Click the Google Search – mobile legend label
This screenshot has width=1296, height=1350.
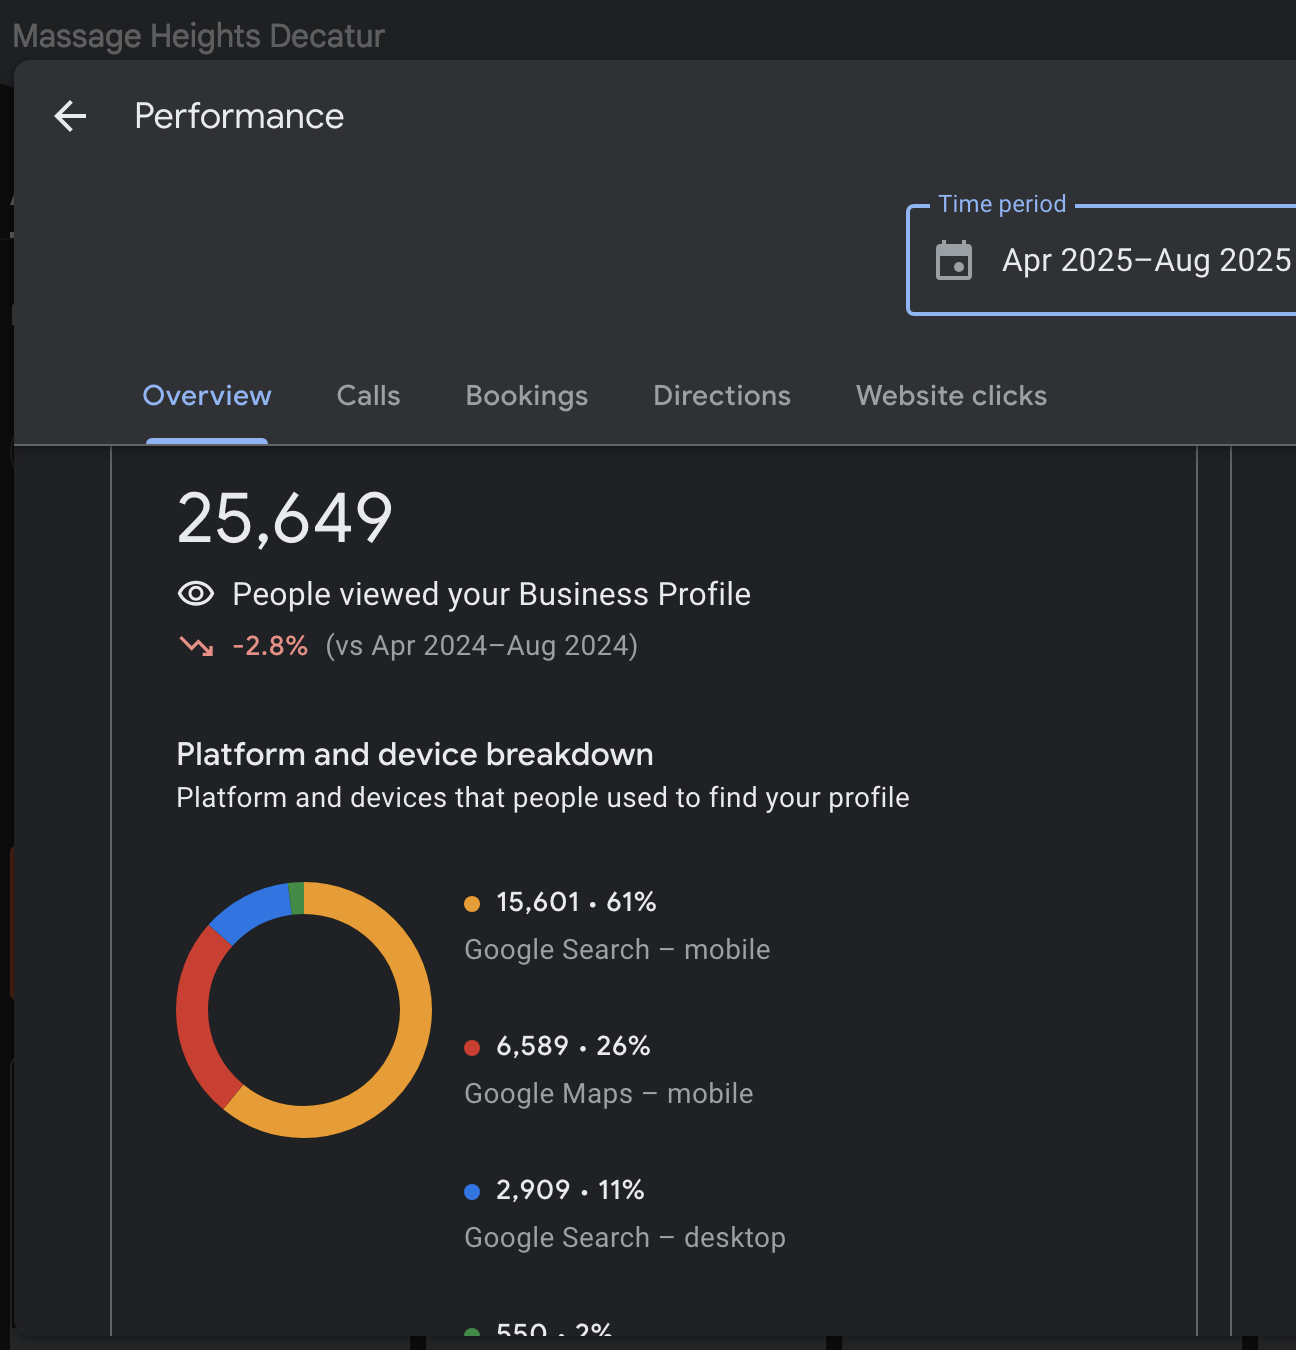click(617, 950)
